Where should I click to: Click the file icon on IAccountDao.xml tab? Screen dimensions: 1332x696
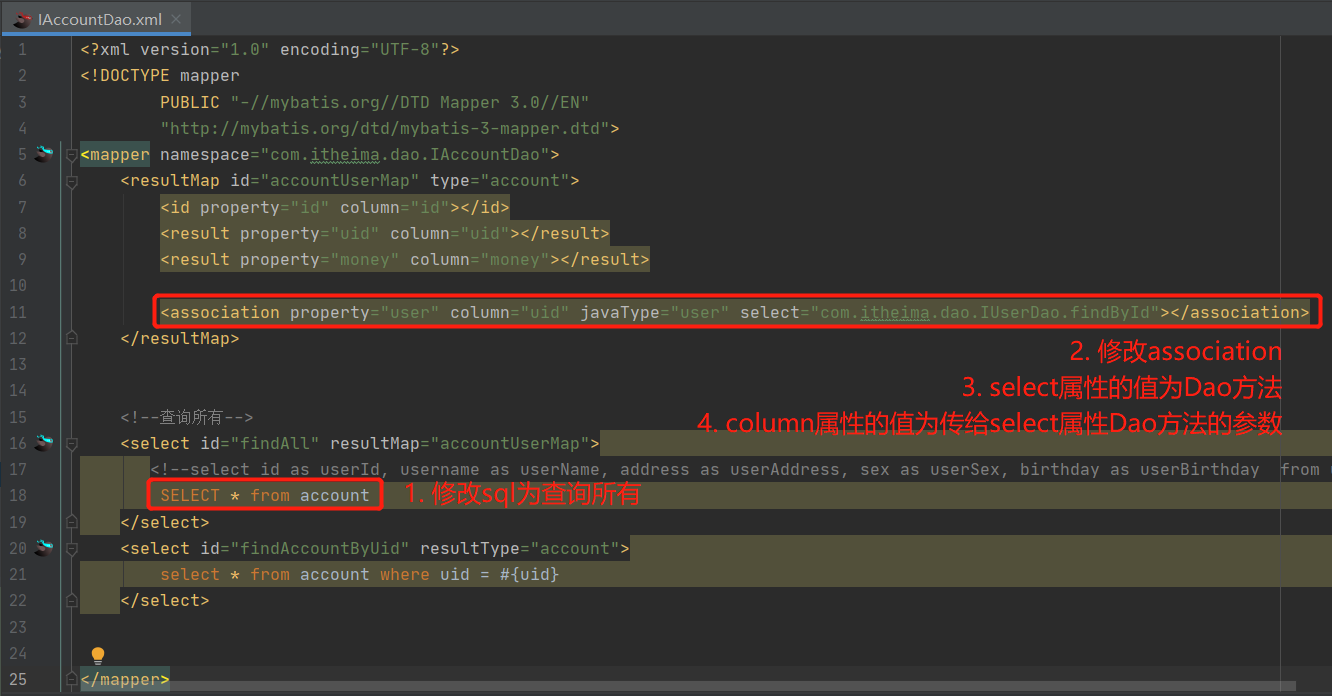click(22, 19)
